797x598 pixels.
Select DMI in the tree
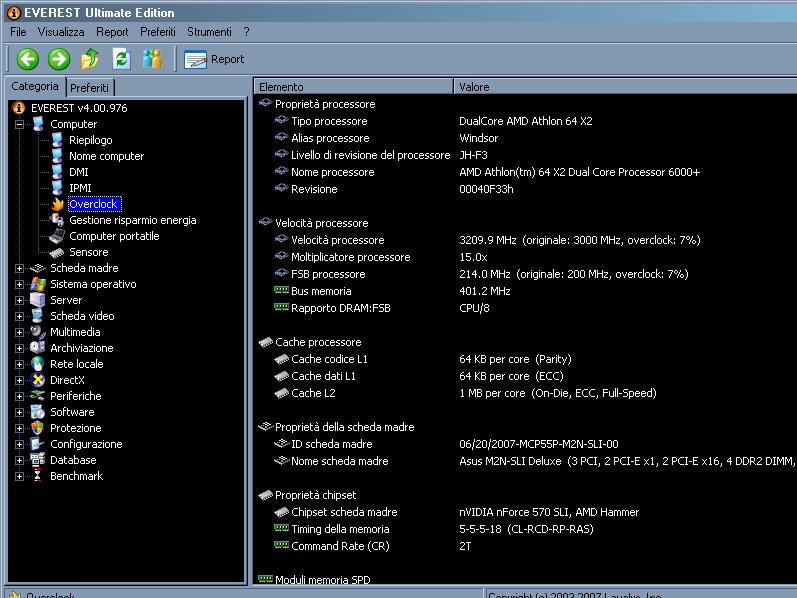tap(78, 172)
